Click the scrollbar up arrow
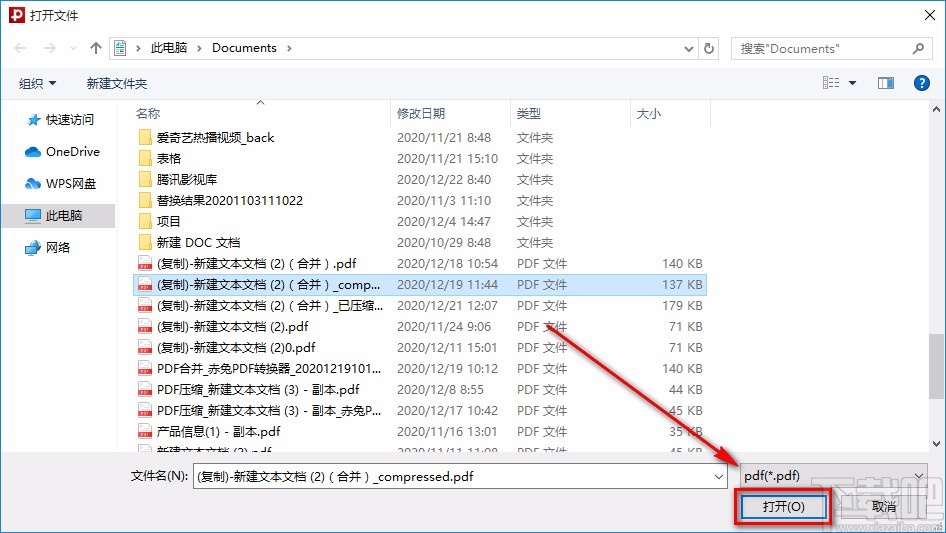Screen dimensions: 946x533 tap(936, 110)
